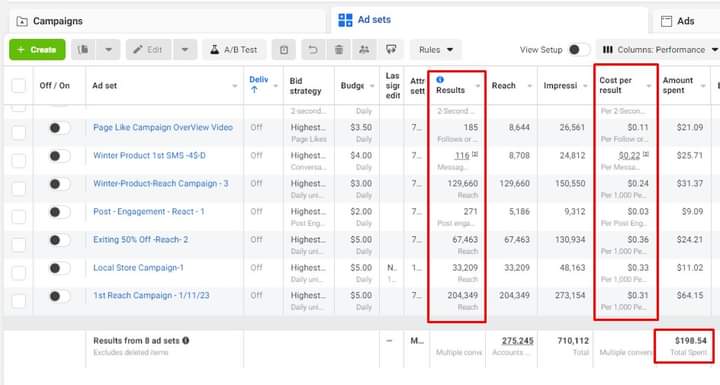Open Winter-Product-Reach Campaign - 3 link
720x385 pixels.
point(161,183)
